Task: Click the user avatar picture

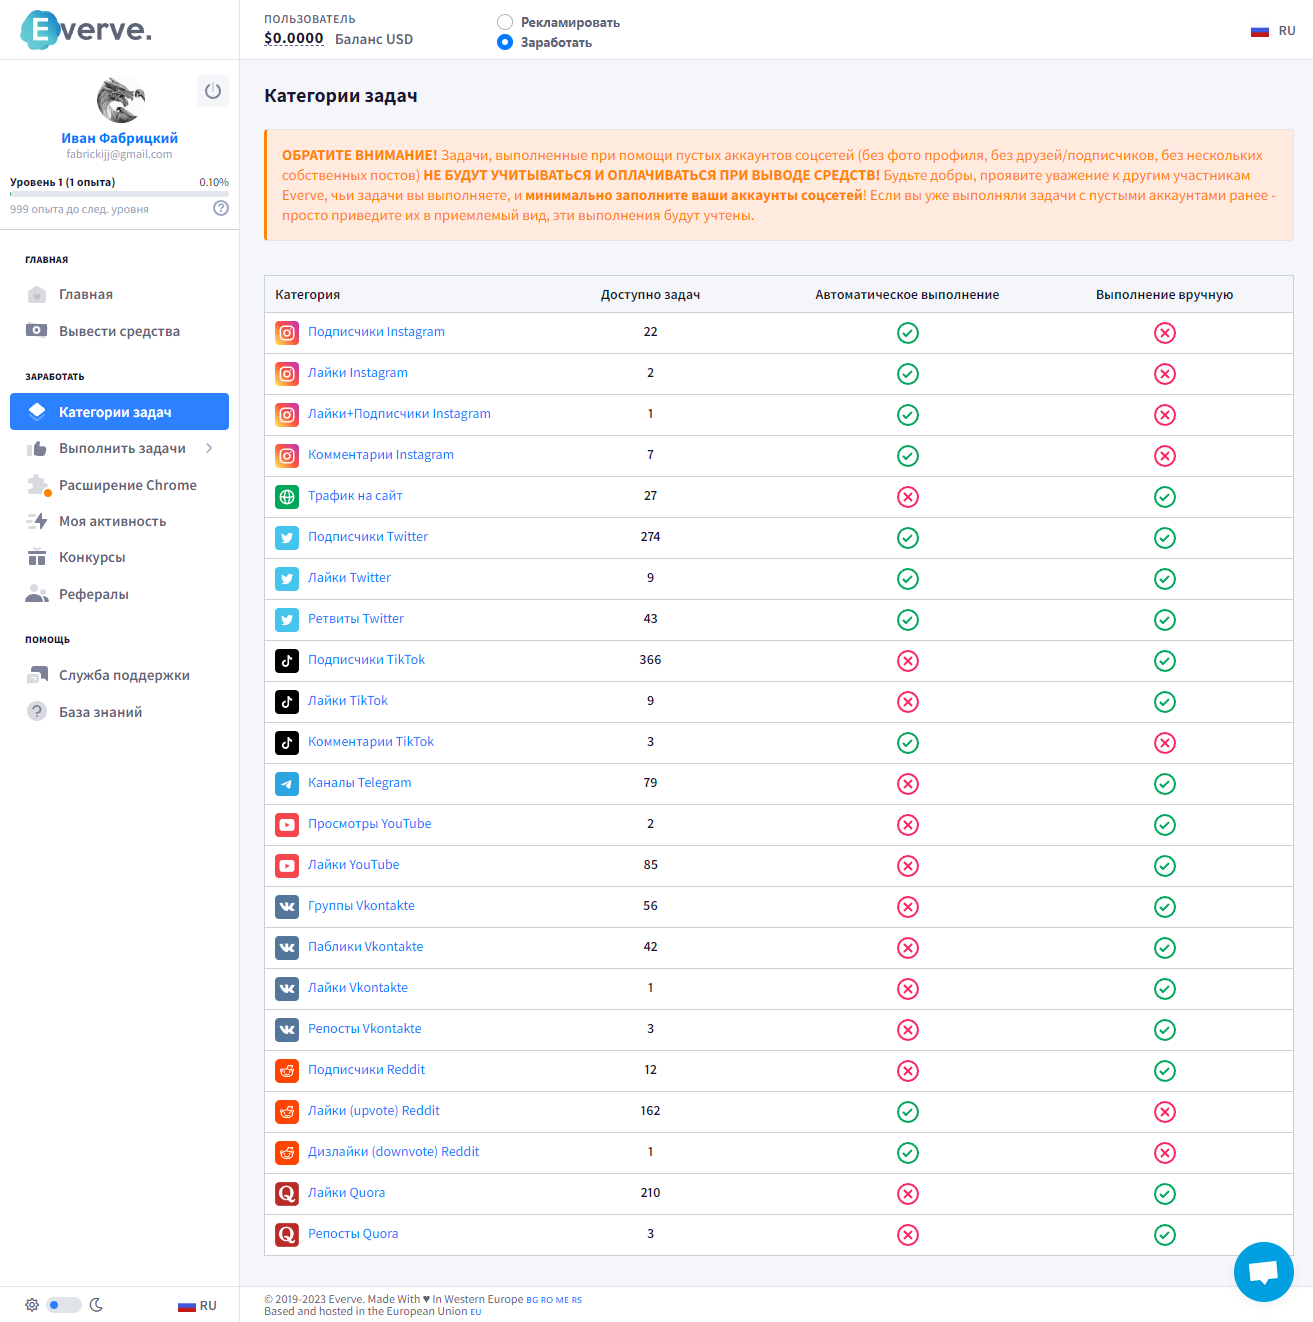Action: [120, 101]
